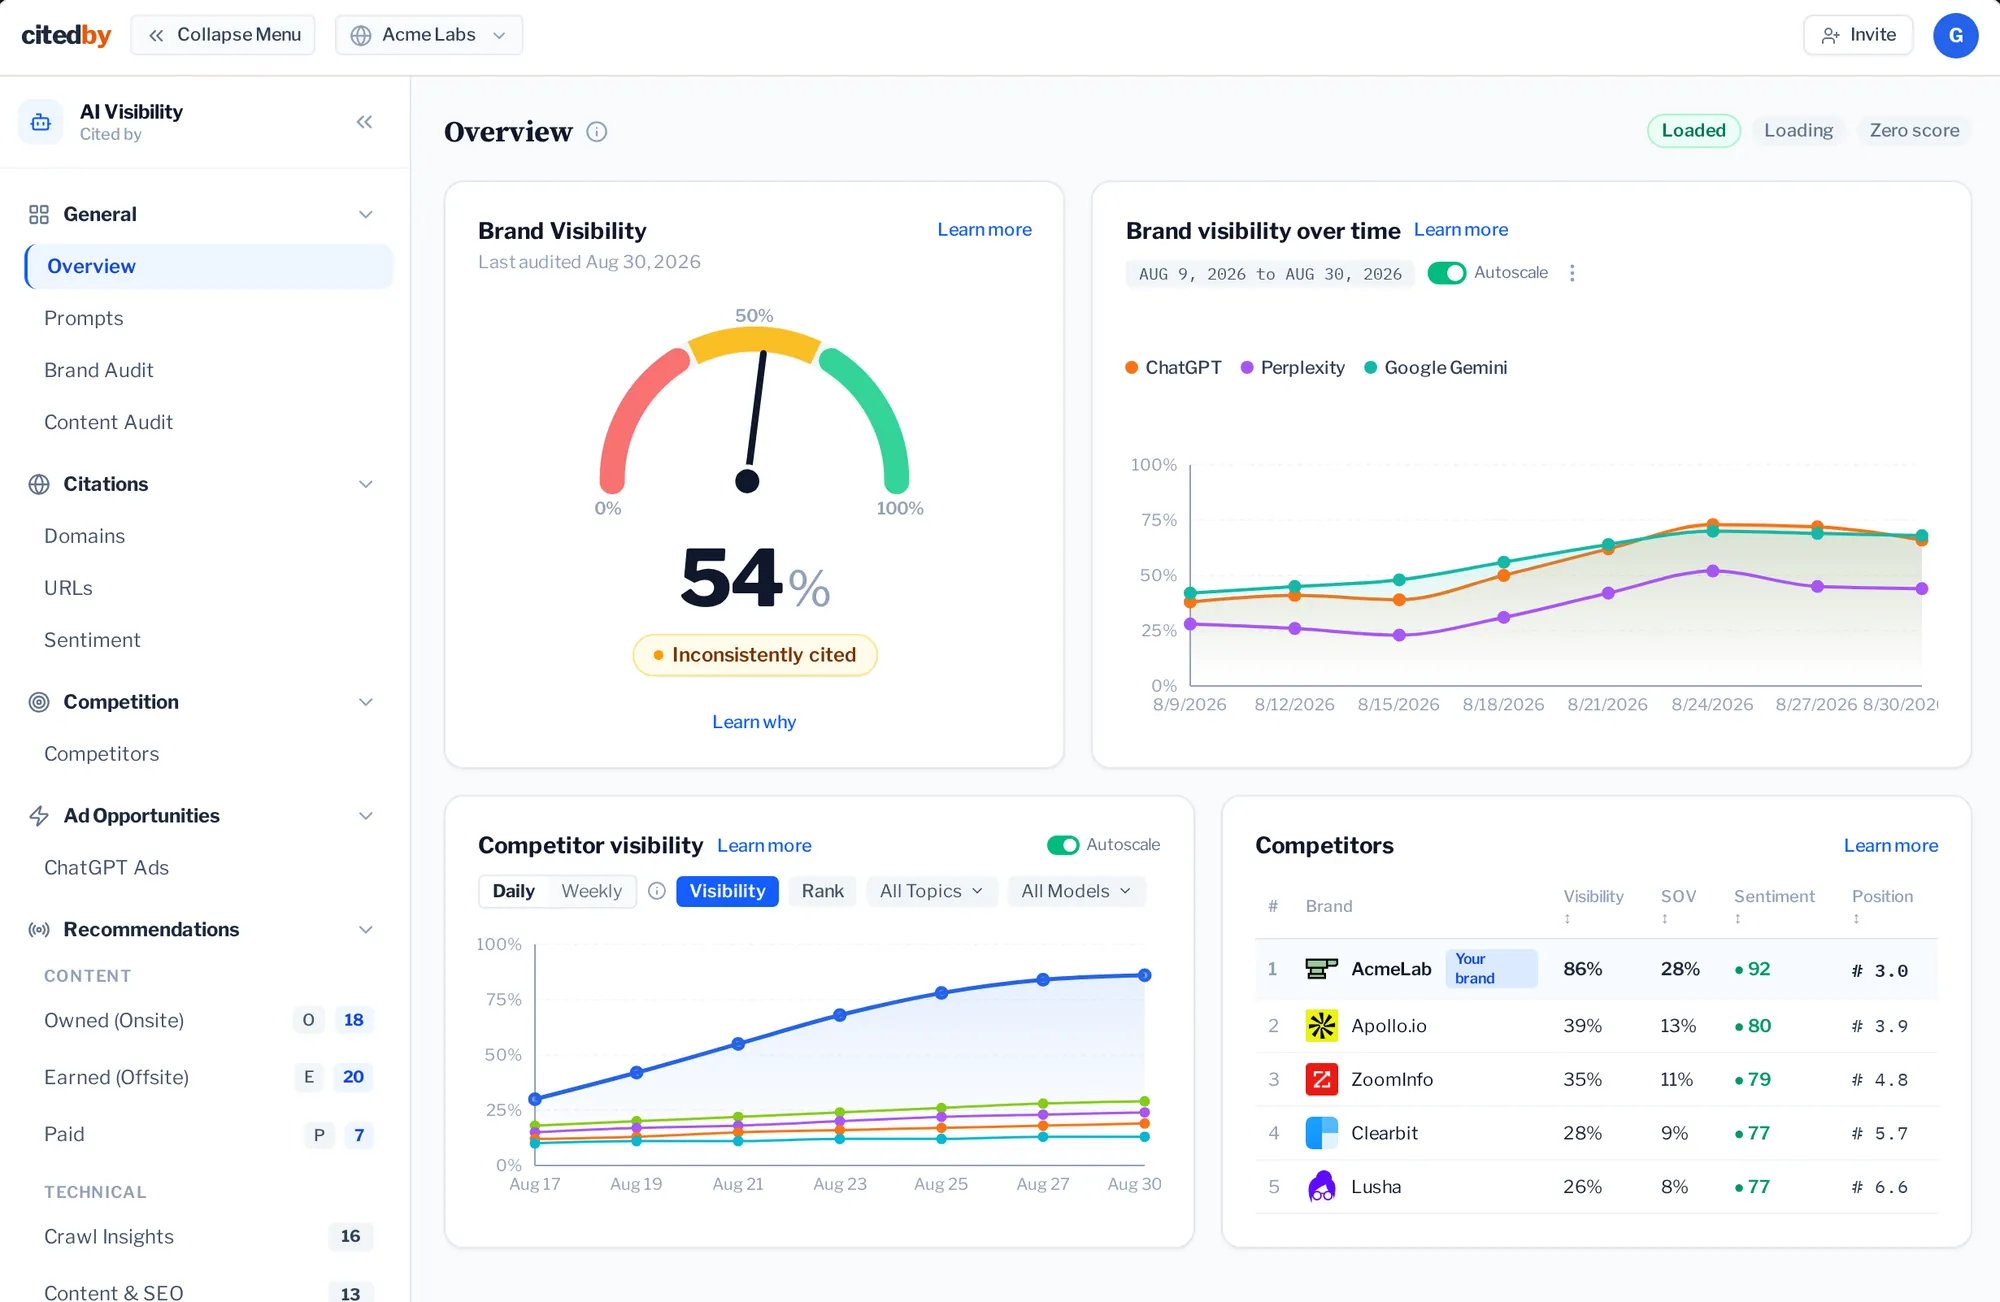The height and width of the screenshot is (1302, 2000).
Task: Select the Visibility metric button
Action: [727, 891]
